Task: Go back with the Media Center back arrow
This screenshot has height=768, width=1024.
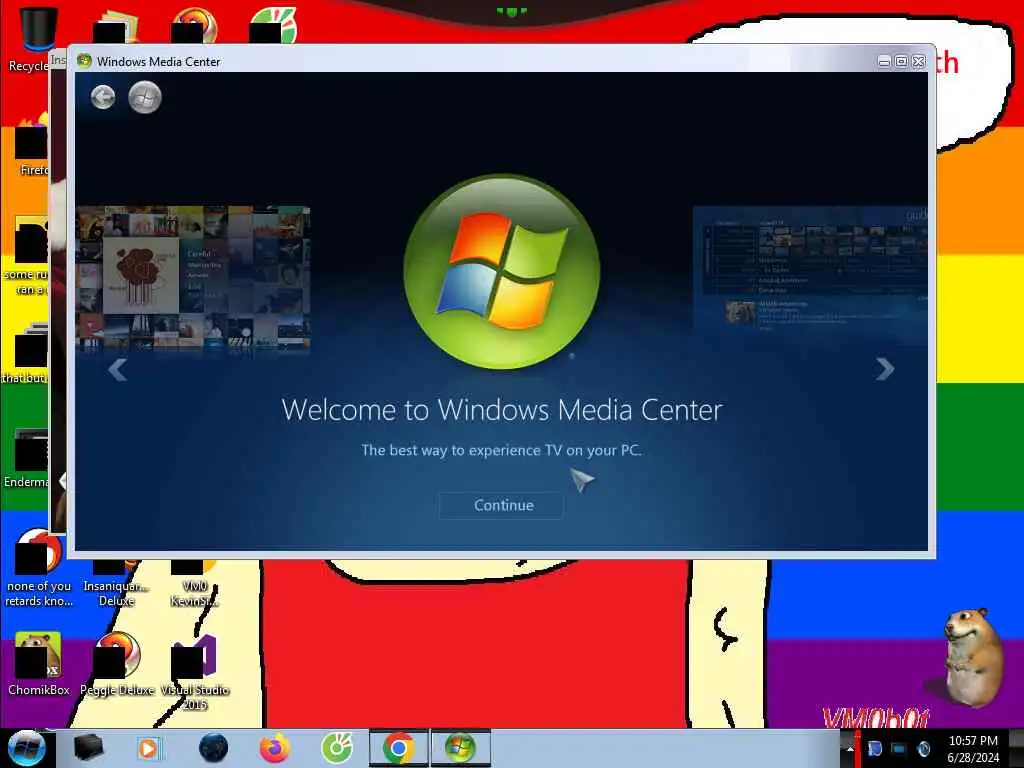Action: pyautogui.click(x=103, y=98)
